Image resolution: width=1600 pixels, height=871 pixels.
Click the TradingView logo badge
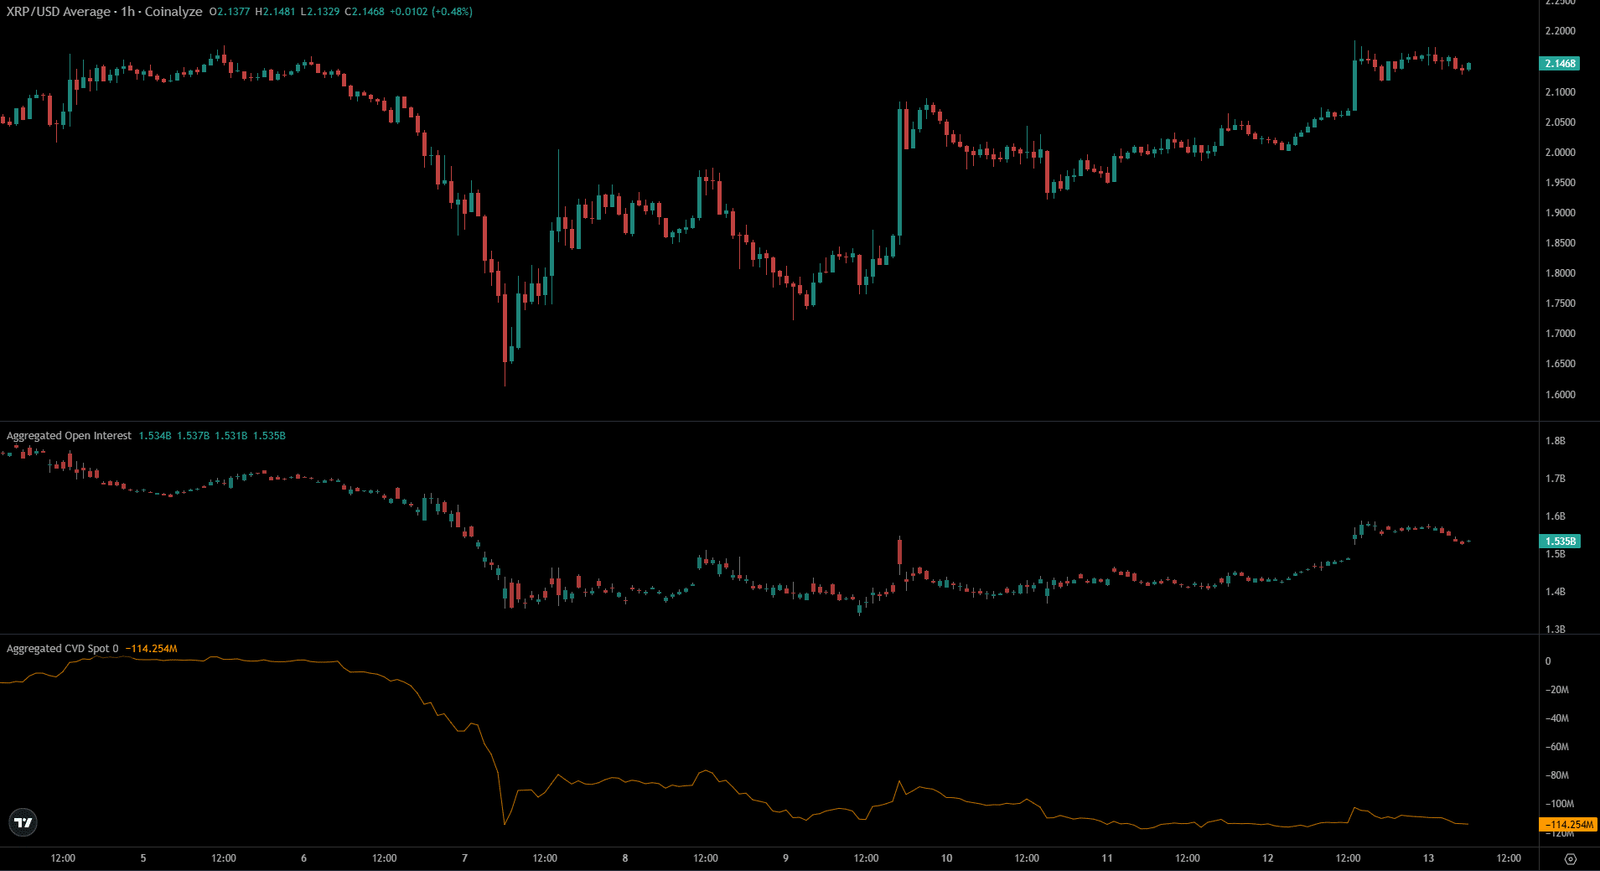coord(23,822)
